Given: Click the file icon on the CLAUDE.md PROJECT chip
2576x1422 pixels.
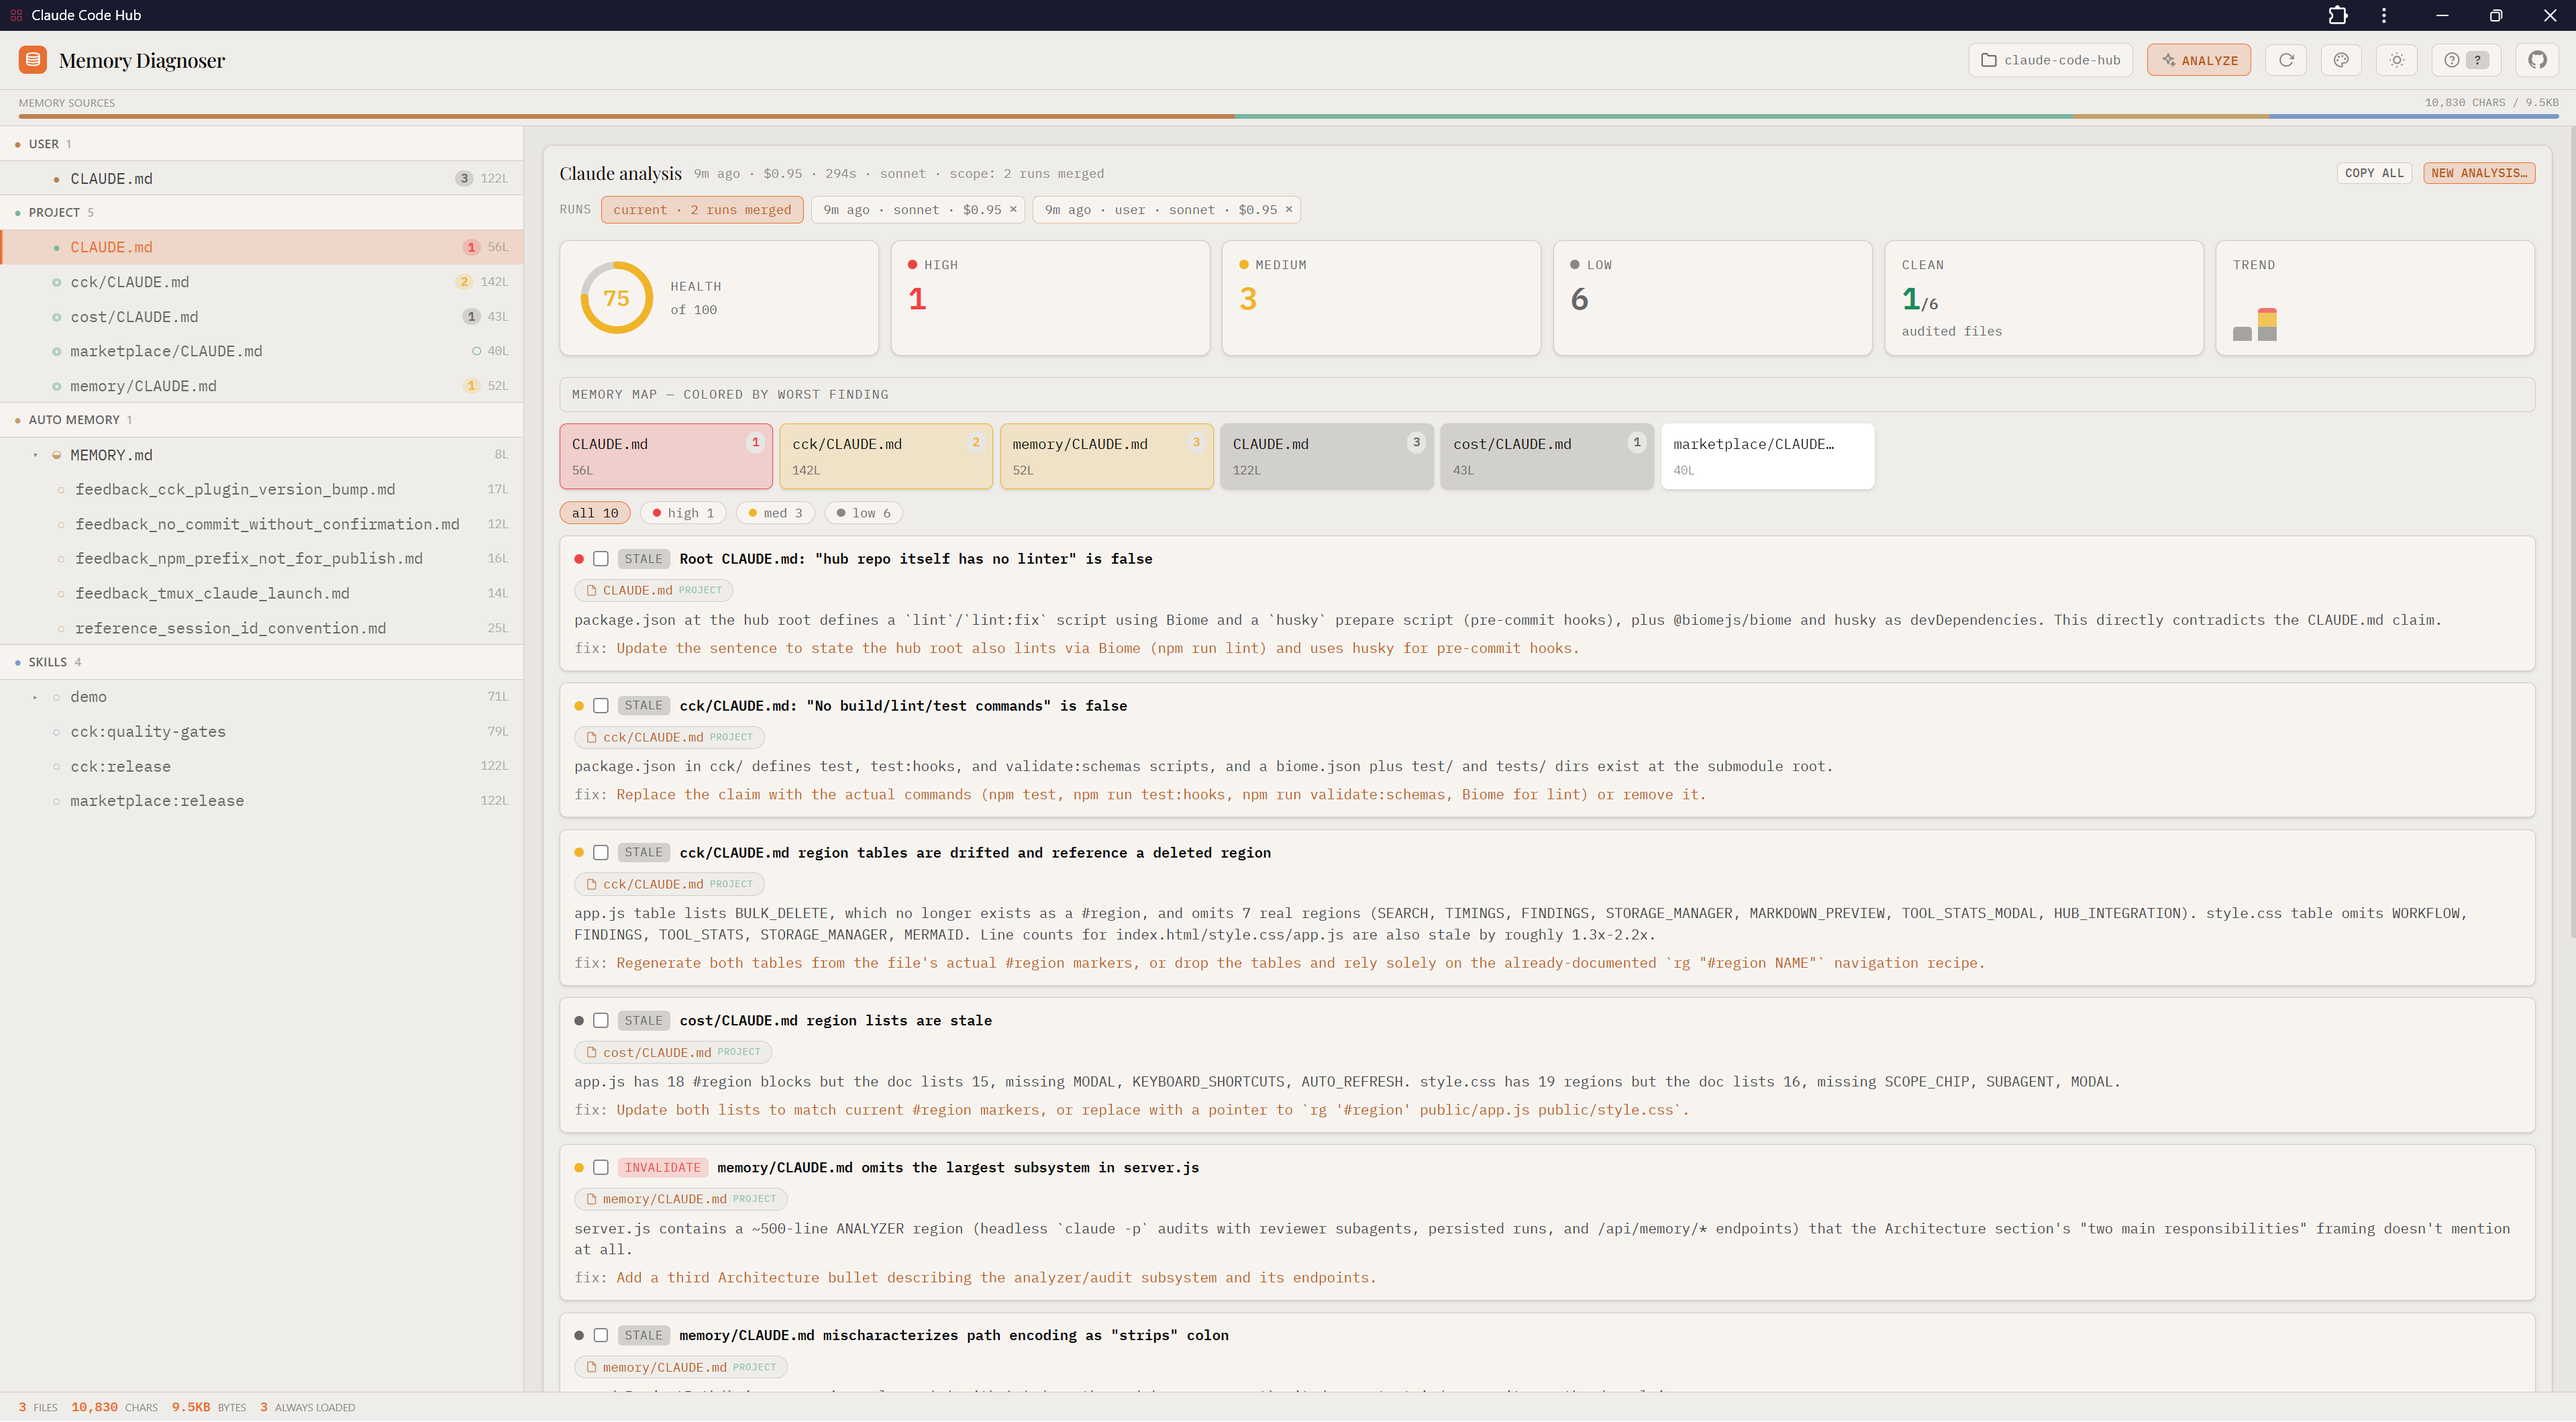Looking at the screenshot, I should coord(591,590).
